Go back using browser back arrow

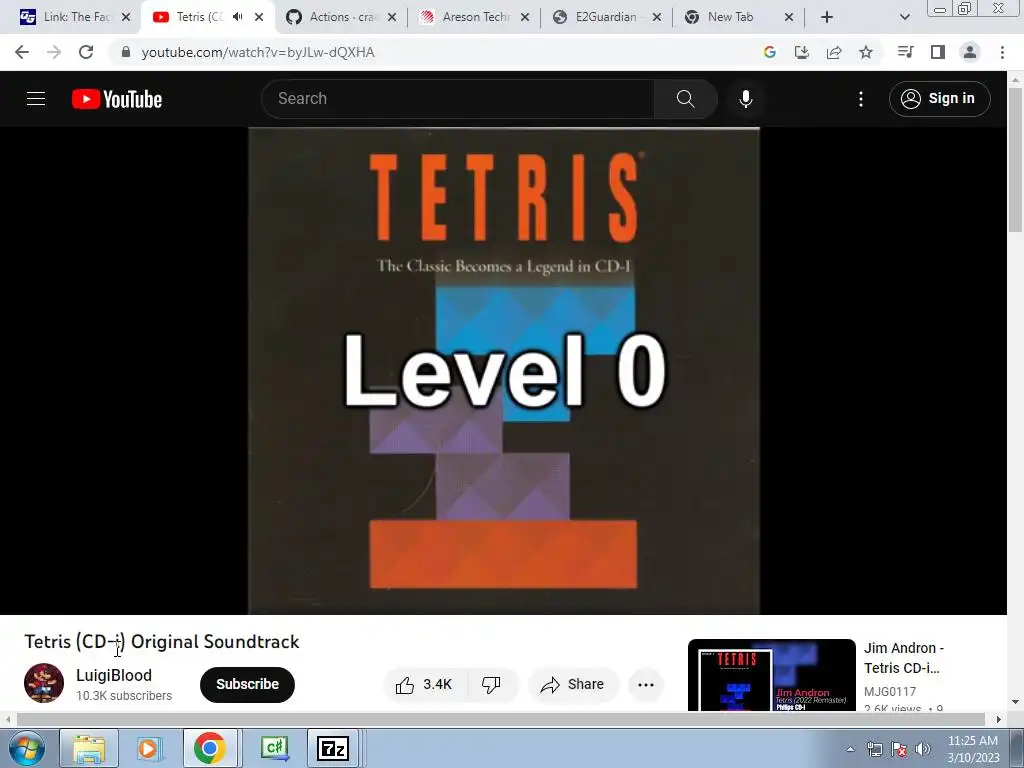point(22,52)
